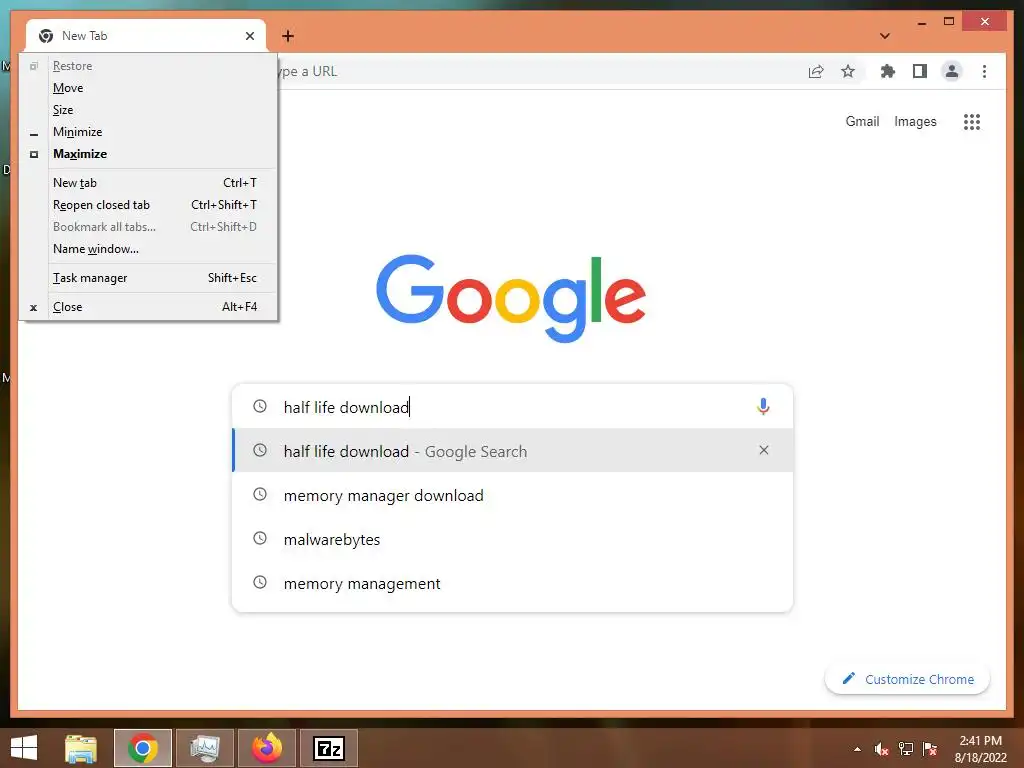The image size is (1024, 768).
Task: Choose Reopen closed tab
Action: pyautogui.click(x=149, y=205)
